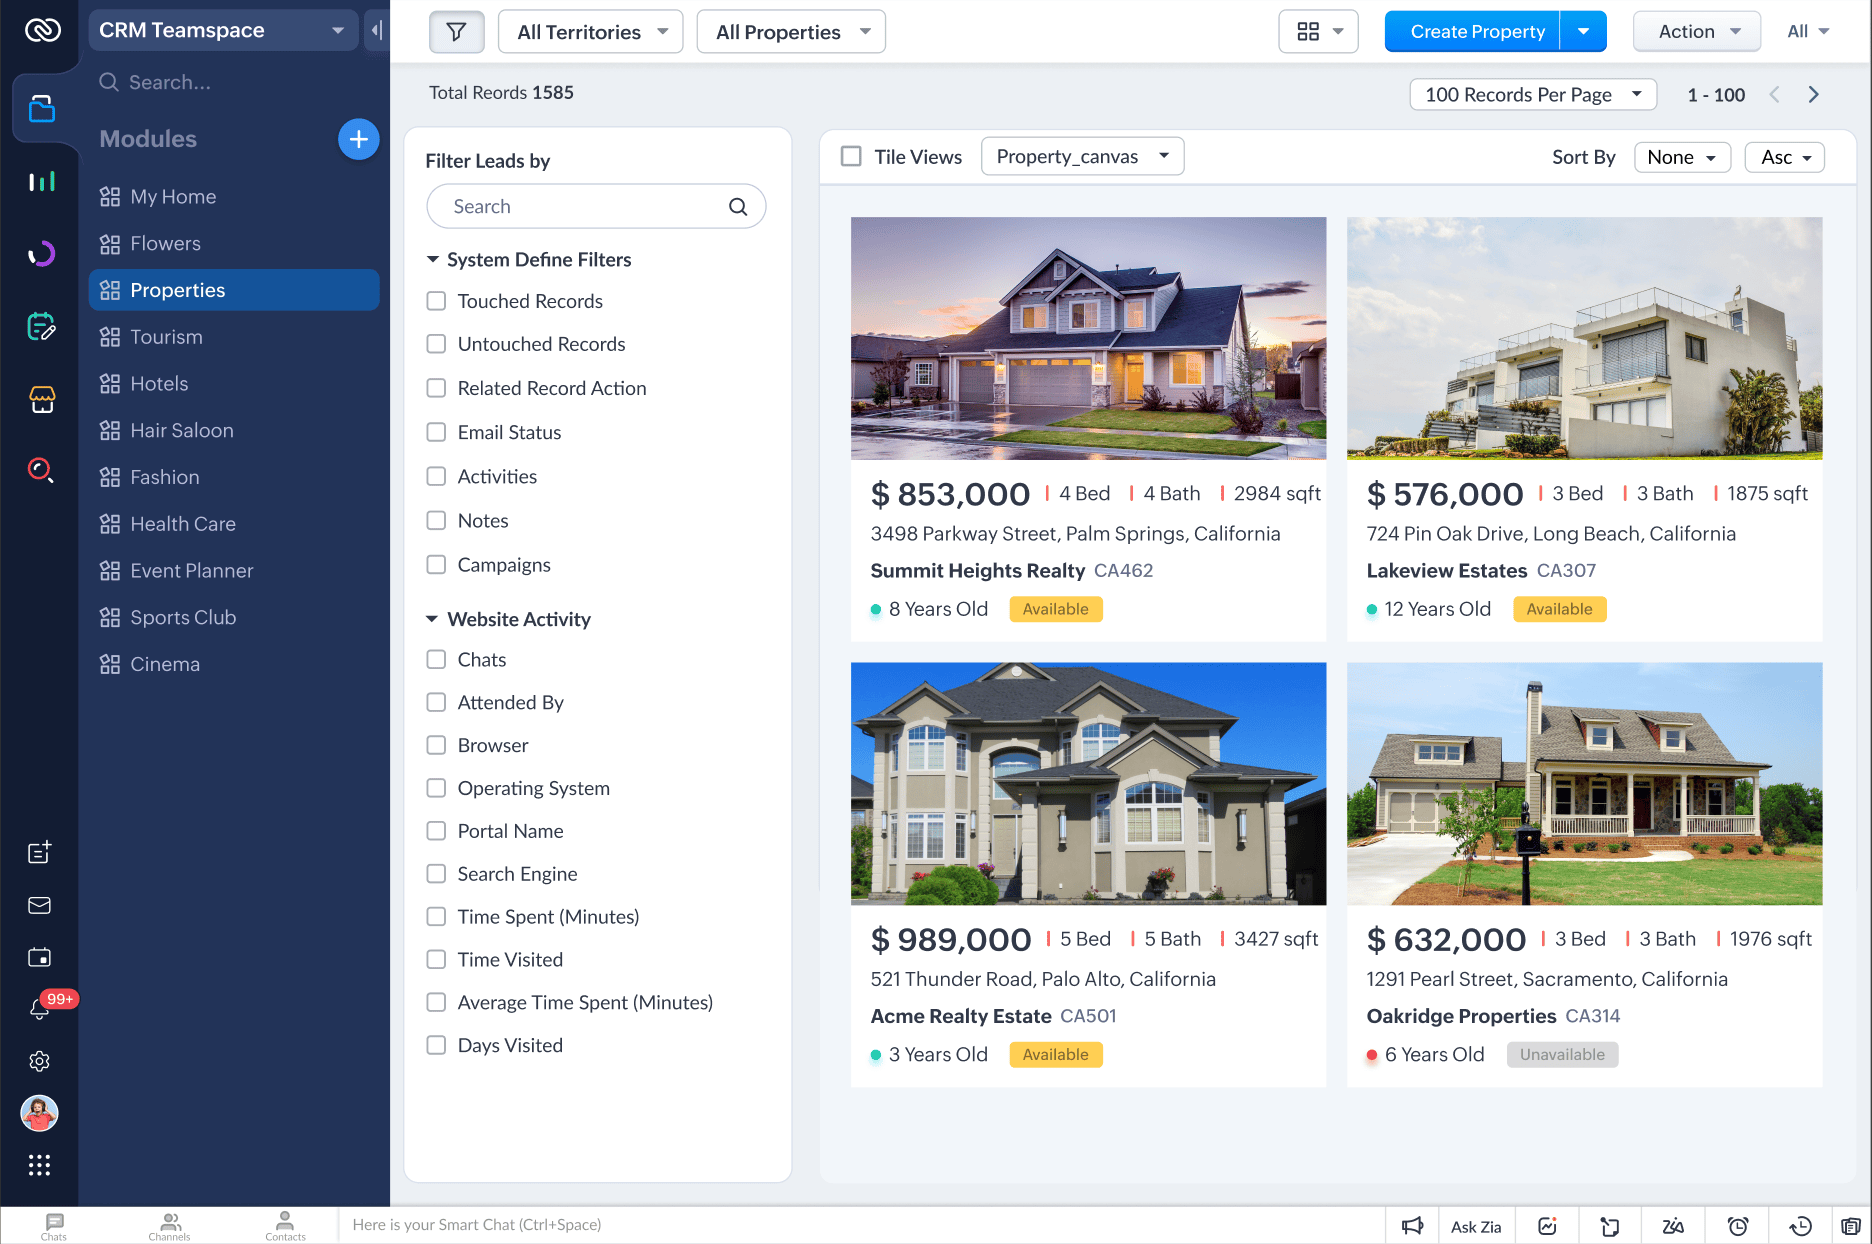
Task: Open the app launcher grid icon
Action: 39,1165
